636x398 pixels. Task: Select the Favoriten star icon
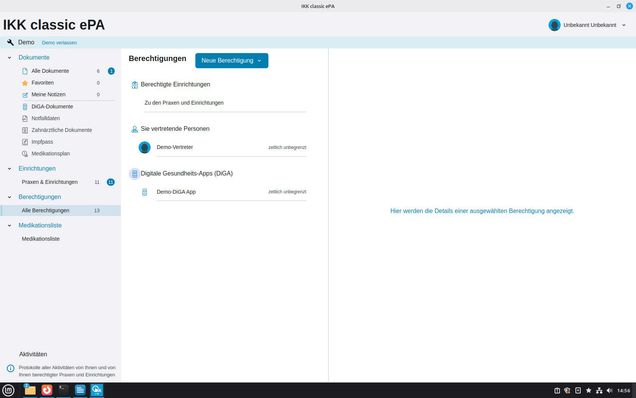(25, 83)
